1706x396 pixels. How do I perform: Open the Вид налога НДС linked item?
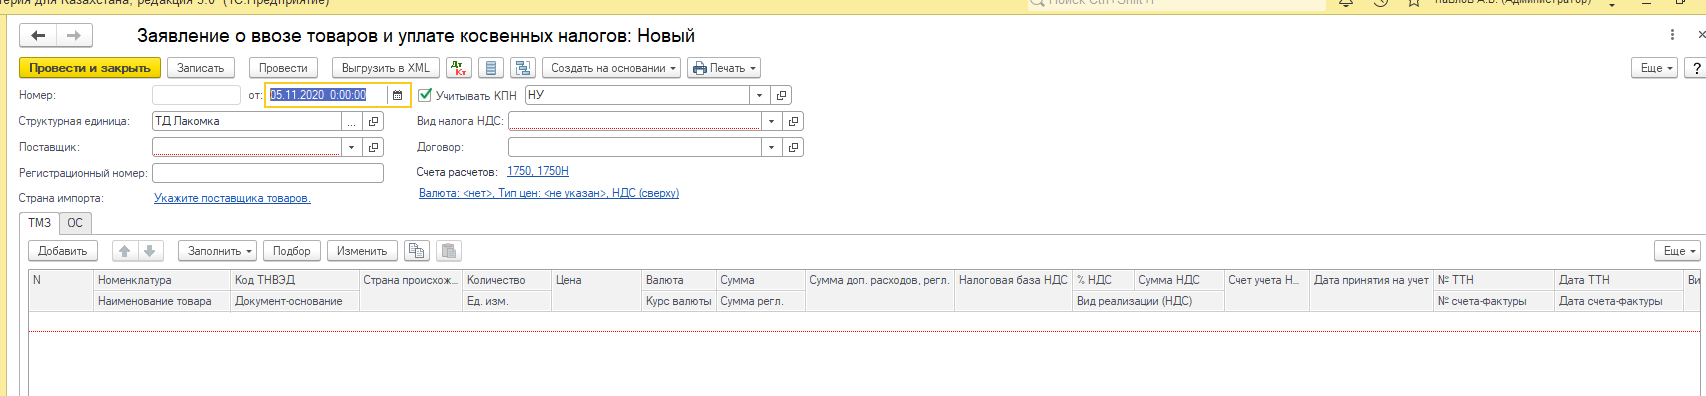[794, 121]
